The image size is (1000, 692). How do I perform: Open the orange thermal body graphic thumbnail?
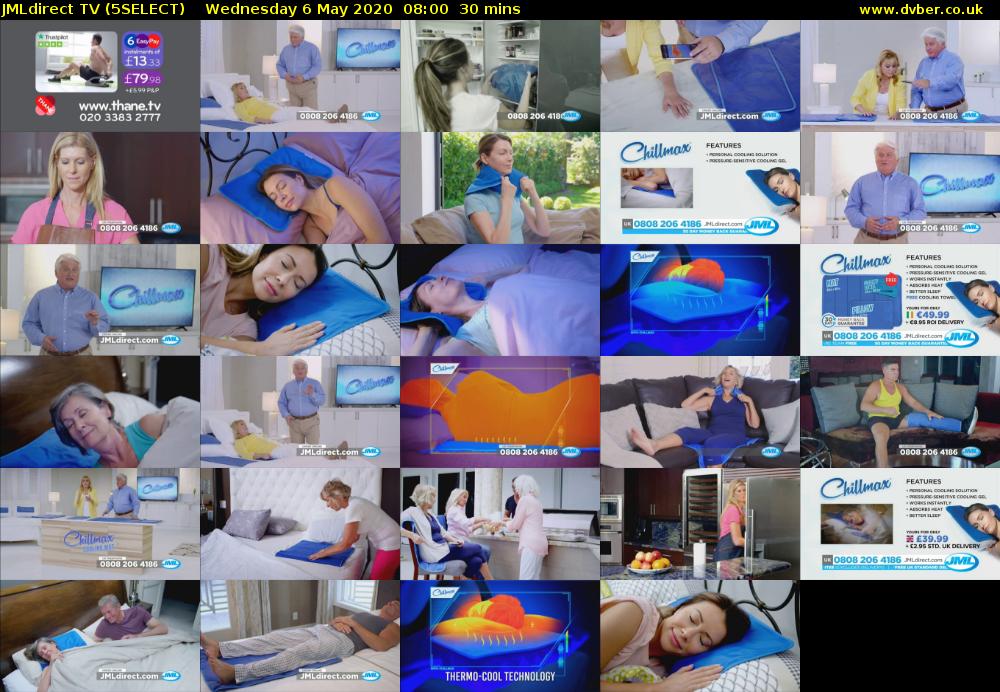[500, 412]
